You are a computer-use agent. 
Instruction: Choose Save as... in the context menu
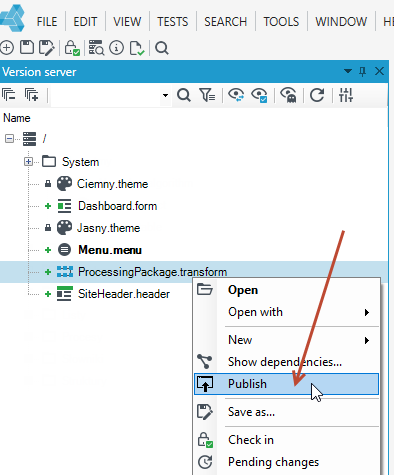[287, 412]
